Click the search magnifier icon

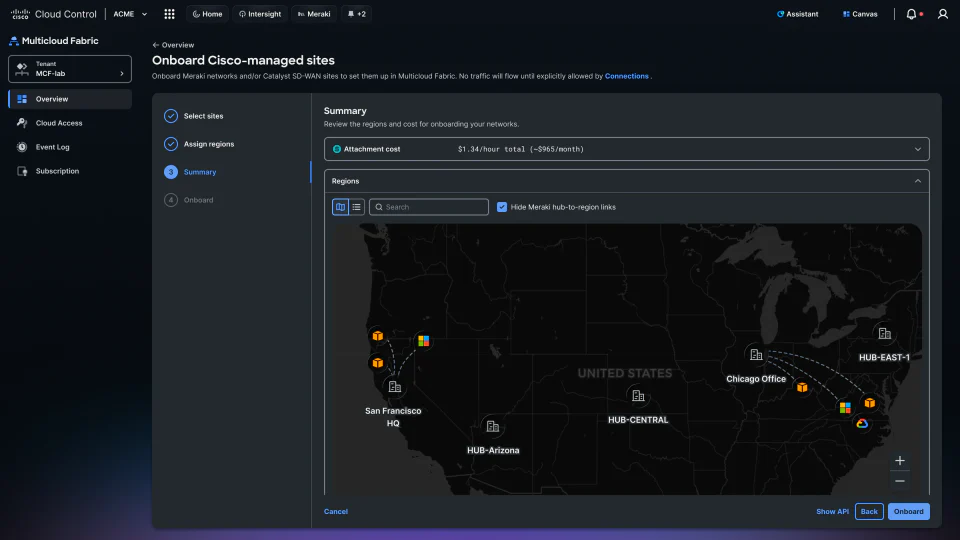tap(379, 207)
